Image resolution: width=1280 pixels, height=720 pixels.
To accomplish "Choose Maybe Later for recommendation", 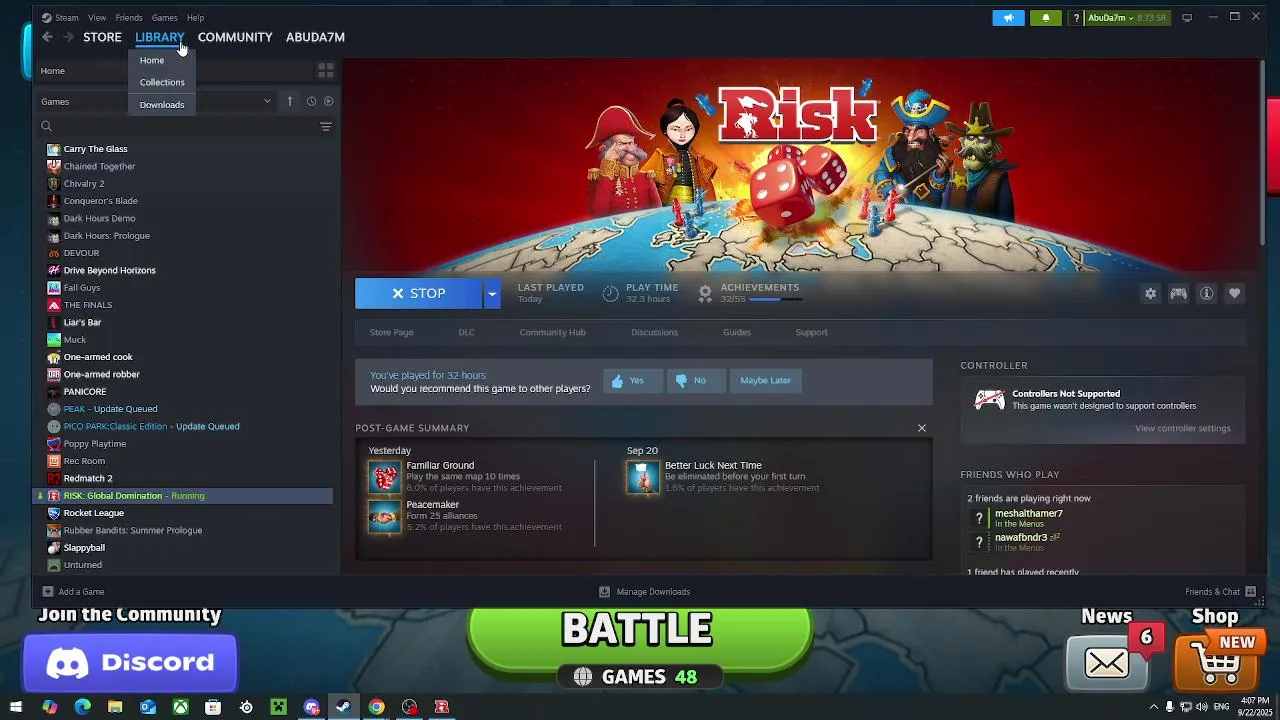I will click(x=765, y=380).
